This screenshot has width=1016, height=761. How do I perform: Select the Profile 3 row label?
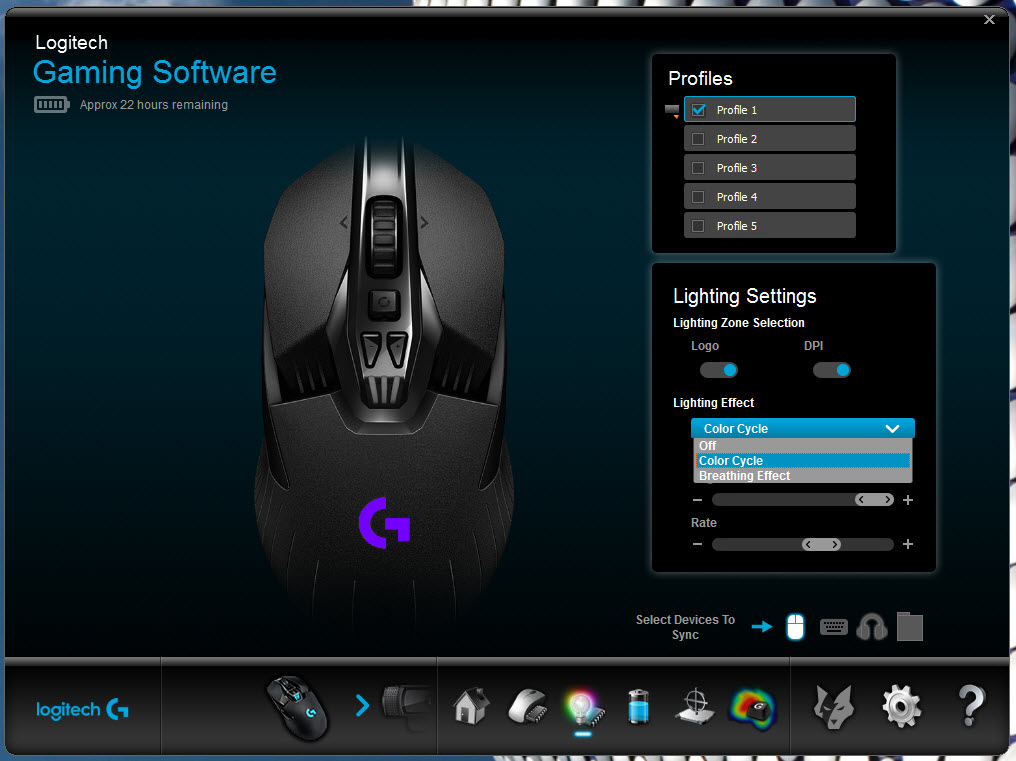click(737, 168)
